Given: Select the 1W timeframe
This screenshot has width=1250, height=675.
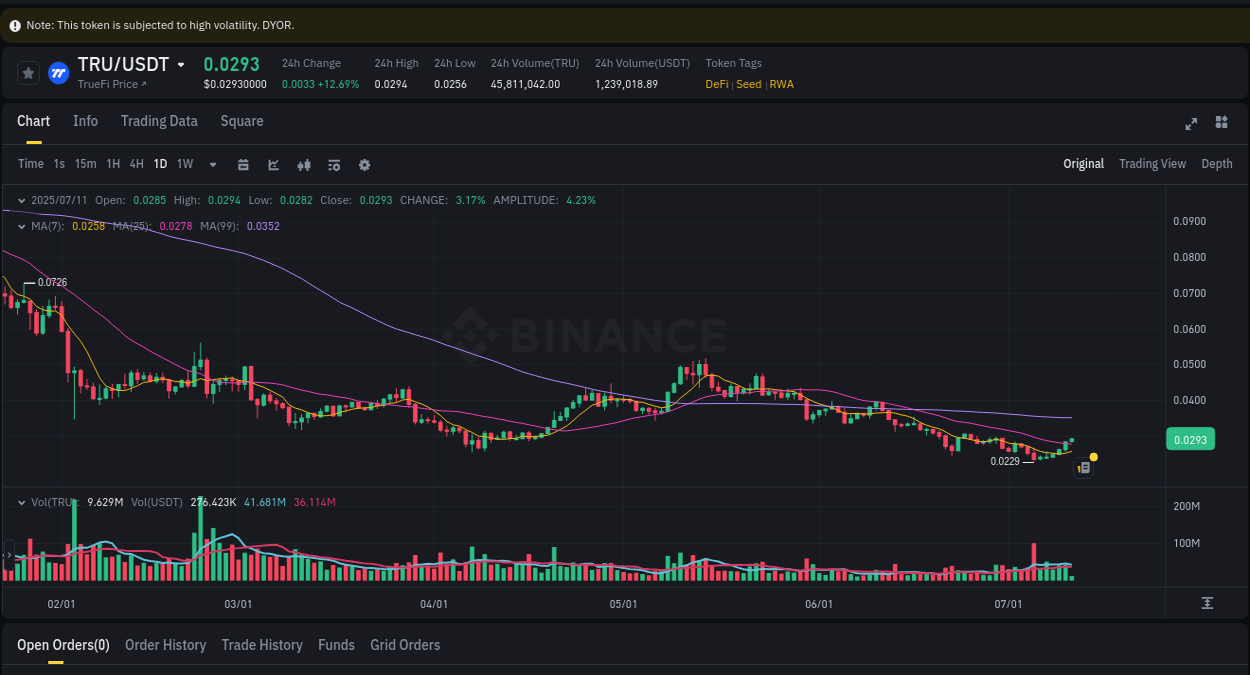Looking at the screenshot, I should coord(184,164).
